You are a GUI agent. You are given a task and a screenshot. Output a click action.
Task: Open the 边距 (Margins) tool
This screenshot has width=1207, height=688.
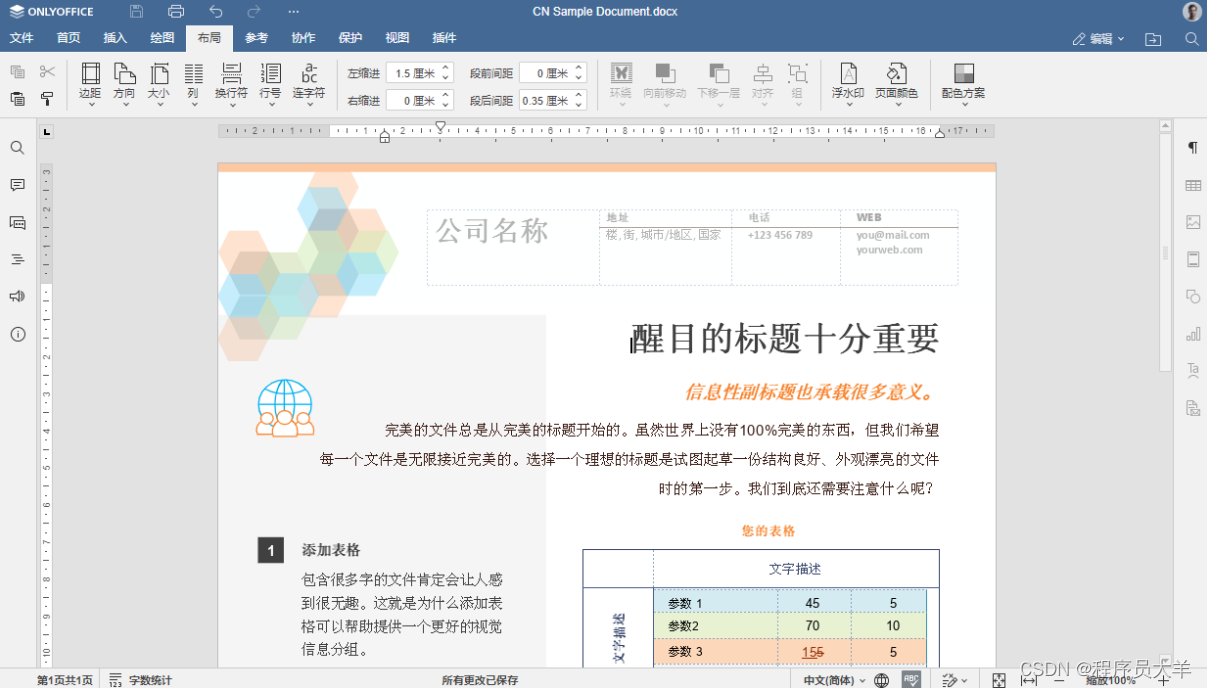(90, 83)
